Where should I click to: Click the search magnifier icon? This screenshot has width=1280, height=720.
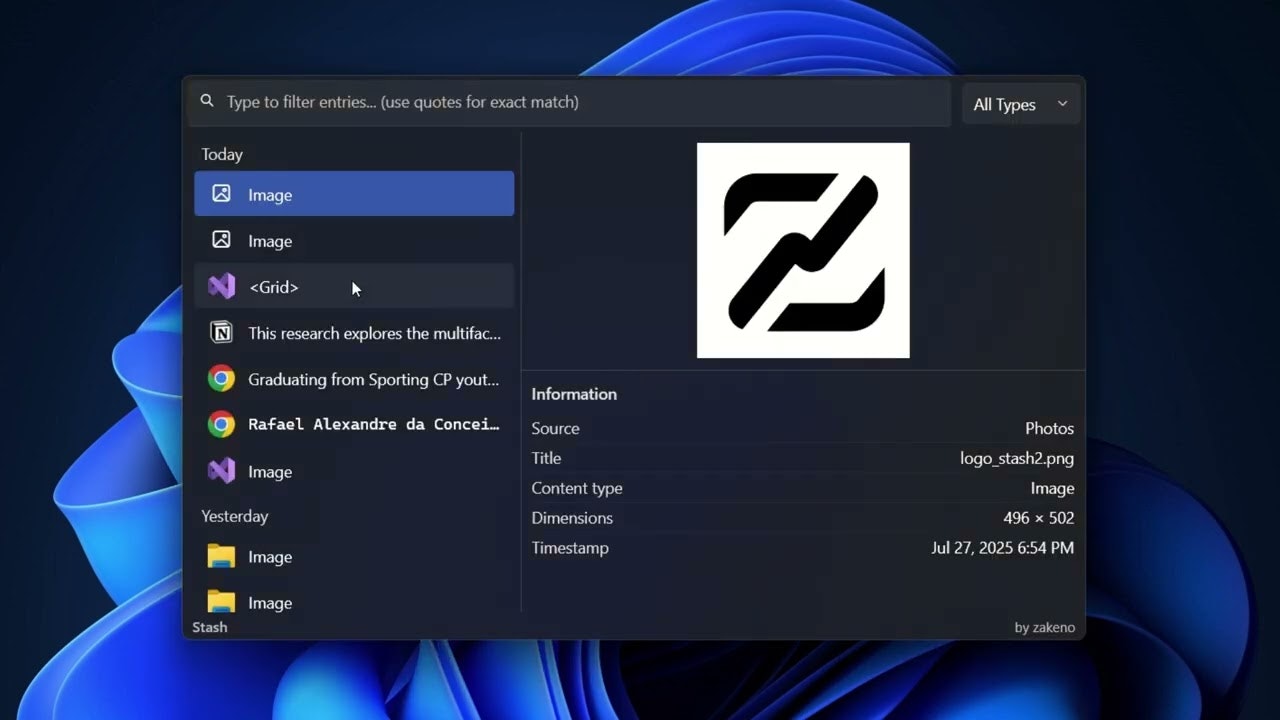click(x=207, y=101)
